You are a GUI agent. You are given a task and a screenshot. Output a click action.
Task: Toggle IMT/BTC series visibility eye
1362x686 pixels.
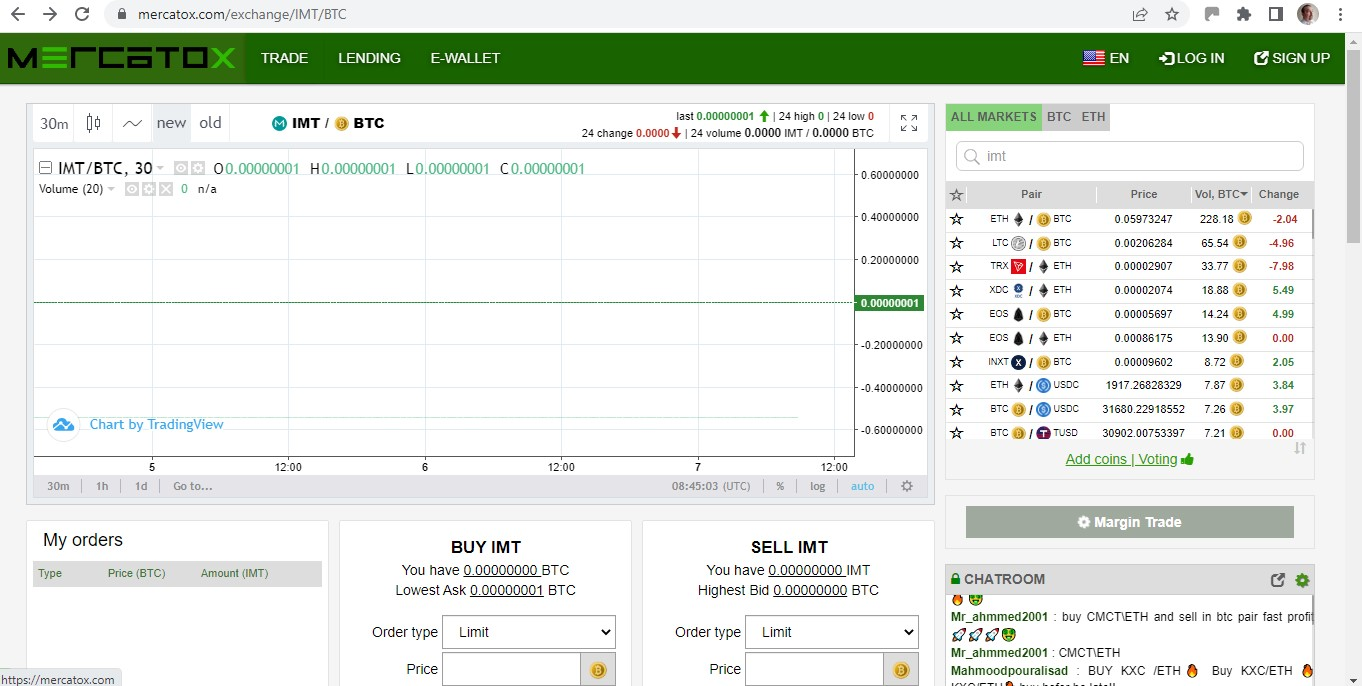click(181, 168)
